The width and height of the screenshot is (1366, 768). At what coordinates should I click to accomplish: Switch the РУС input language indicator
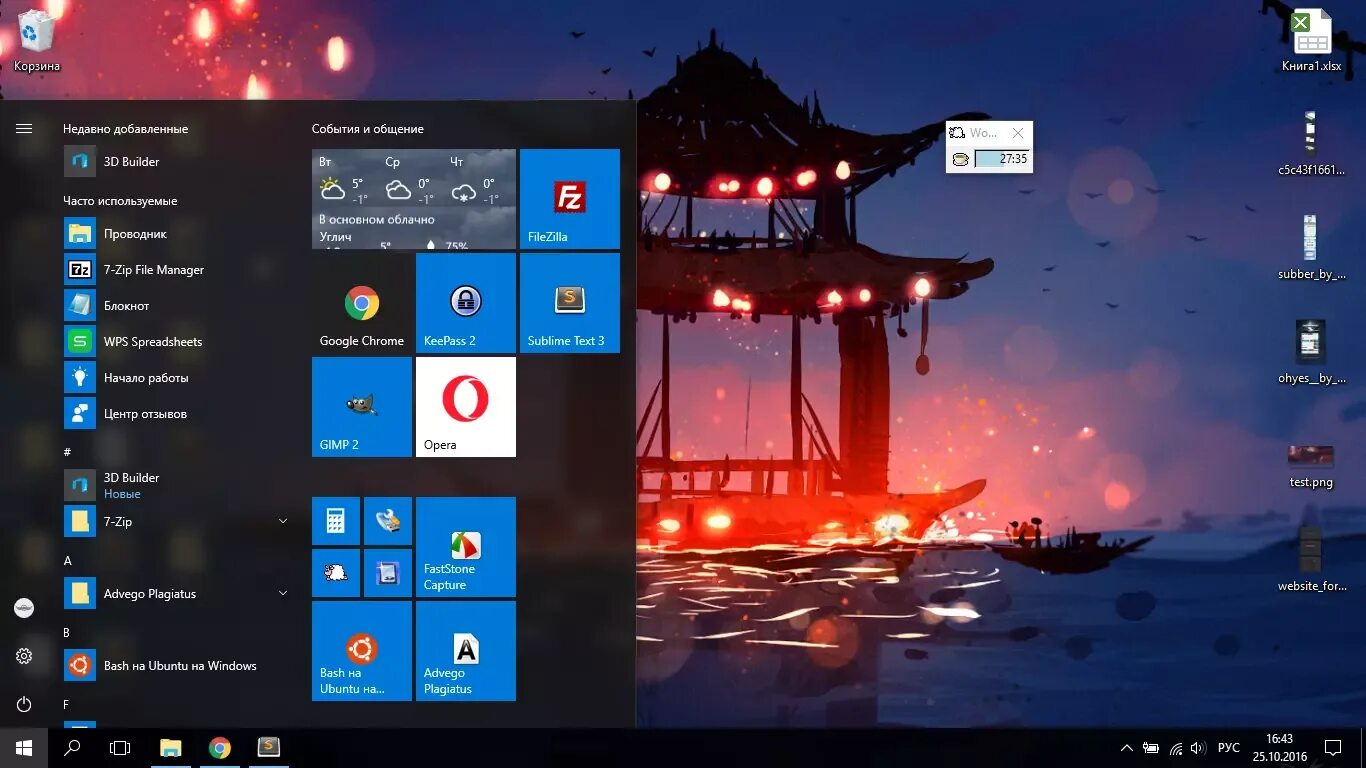1229,748
